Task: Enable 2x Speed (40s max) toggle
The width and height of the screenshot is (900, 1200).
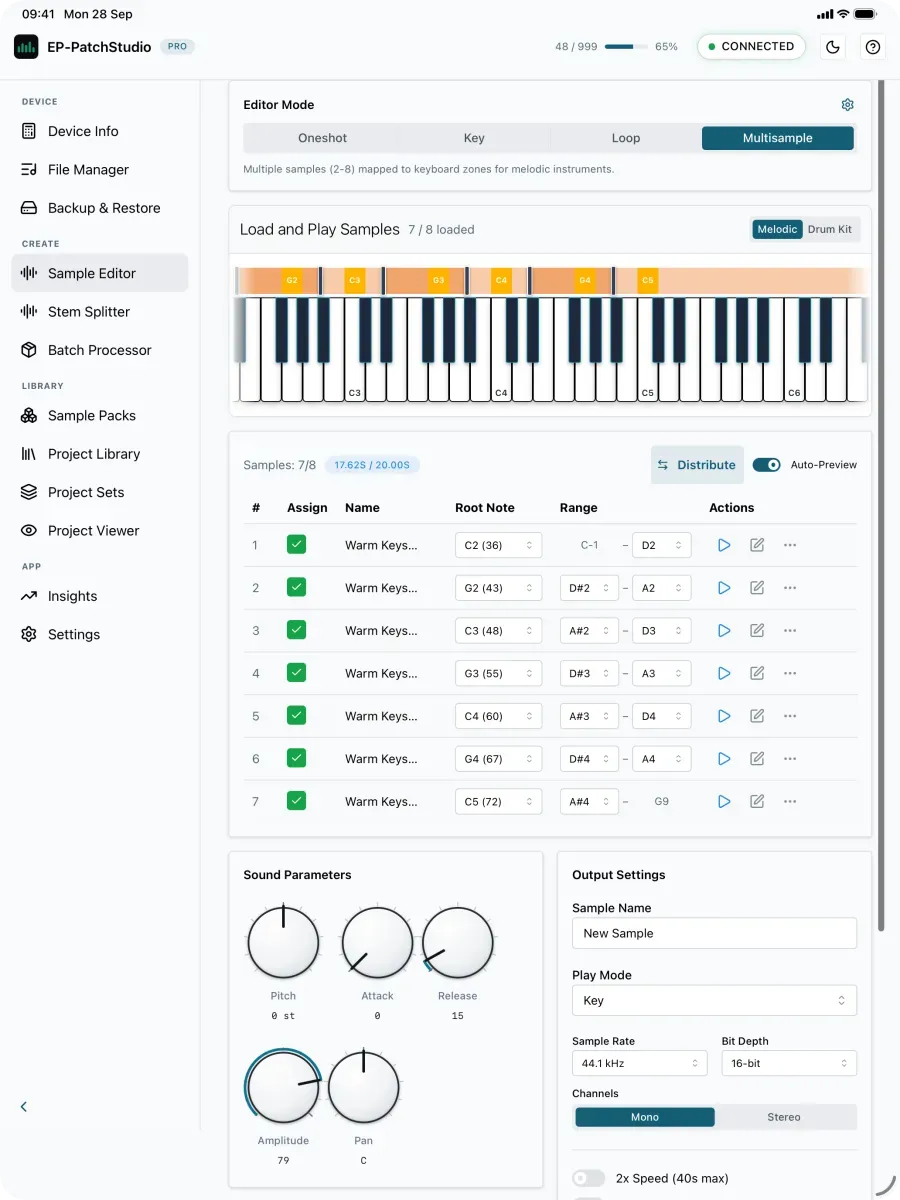Action: click(589, 1178)
